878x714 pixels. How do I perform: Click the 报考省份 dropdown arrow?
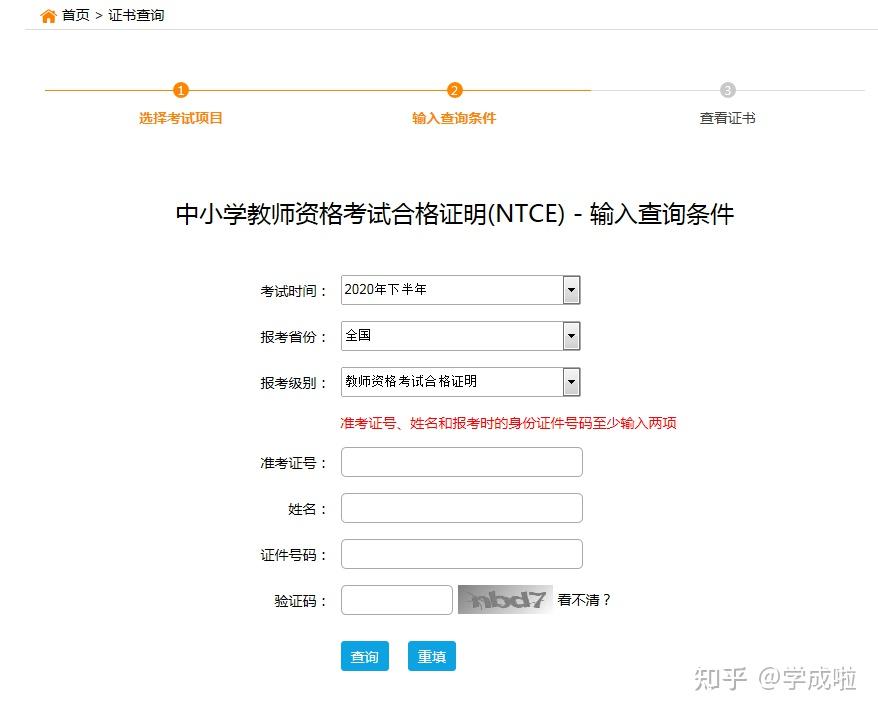[x=571, y=335]
